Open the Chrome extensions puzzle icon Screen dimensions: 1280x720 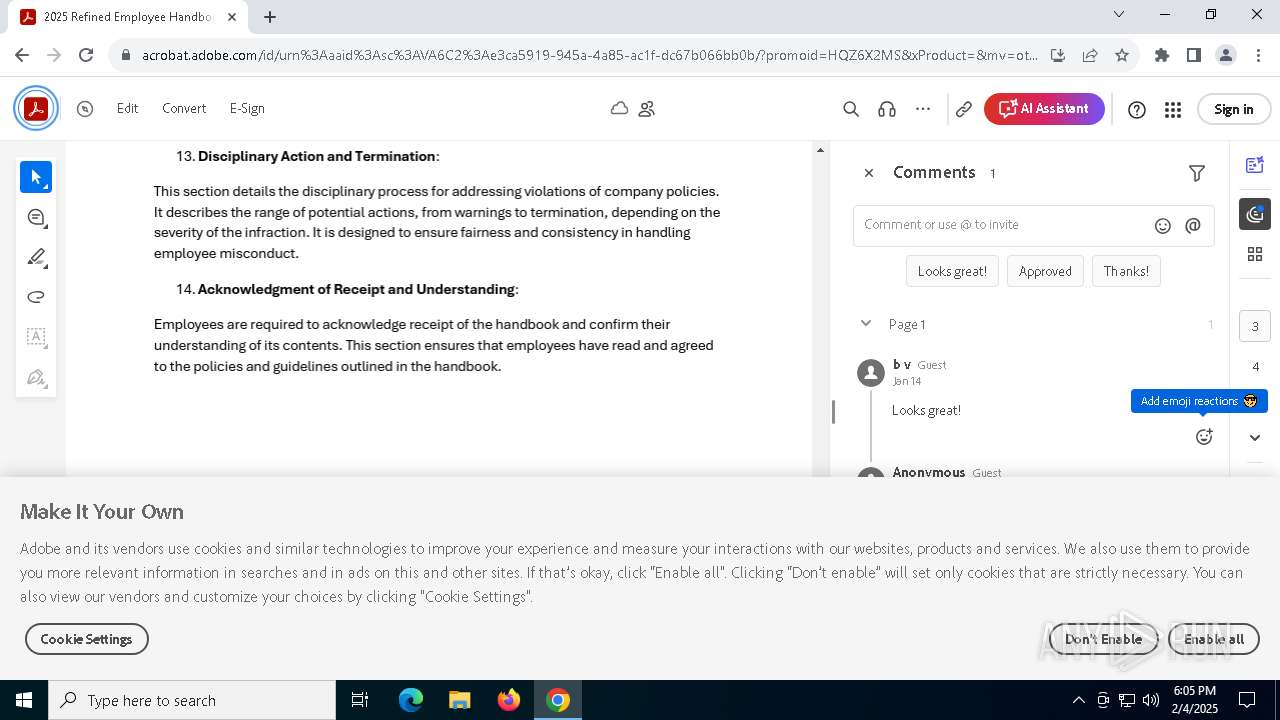click(x=1162, y=55)
